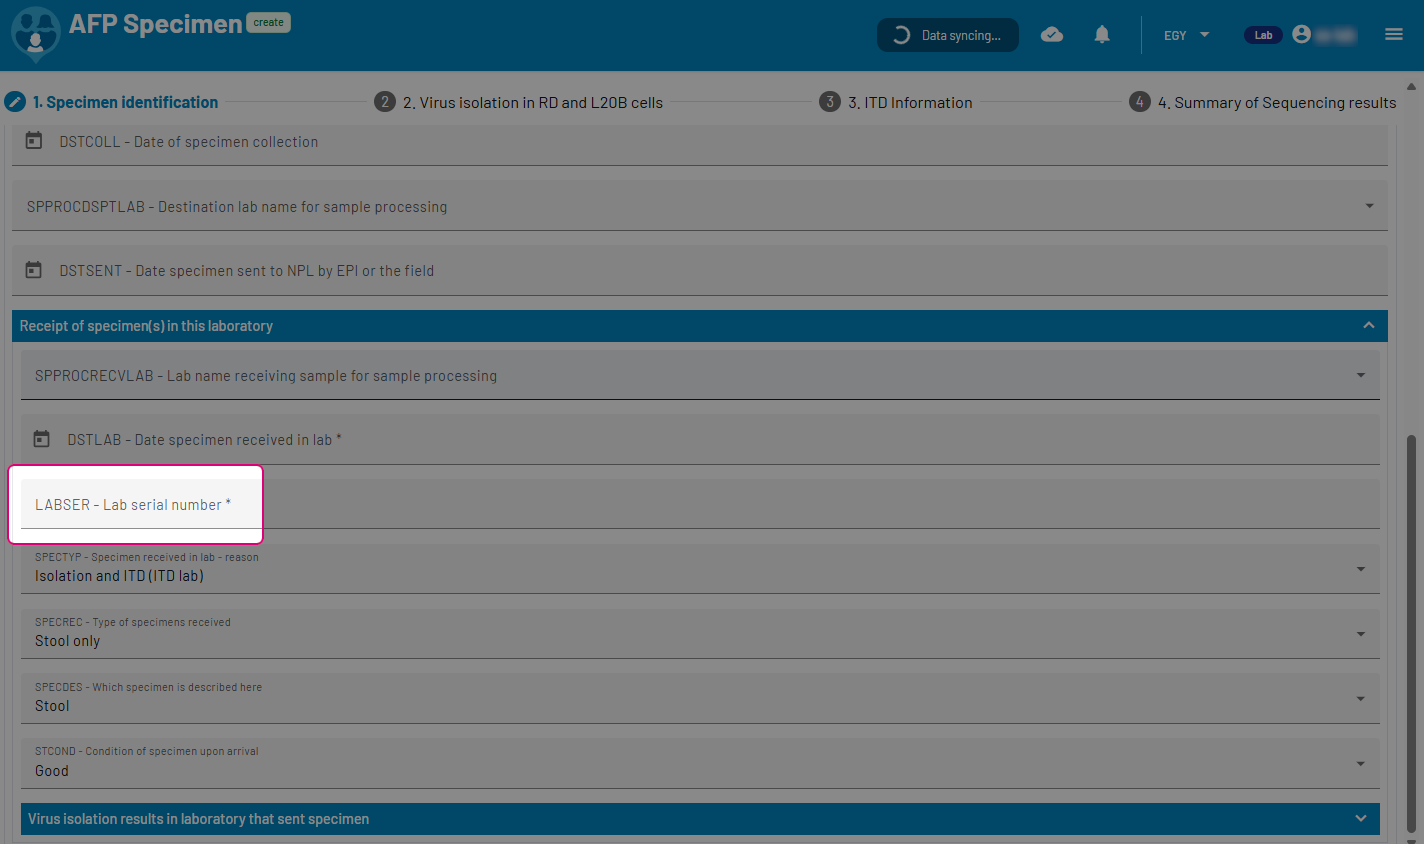Open the notifications bell
Screen dimensions: 1424x844
point(1102,35)
